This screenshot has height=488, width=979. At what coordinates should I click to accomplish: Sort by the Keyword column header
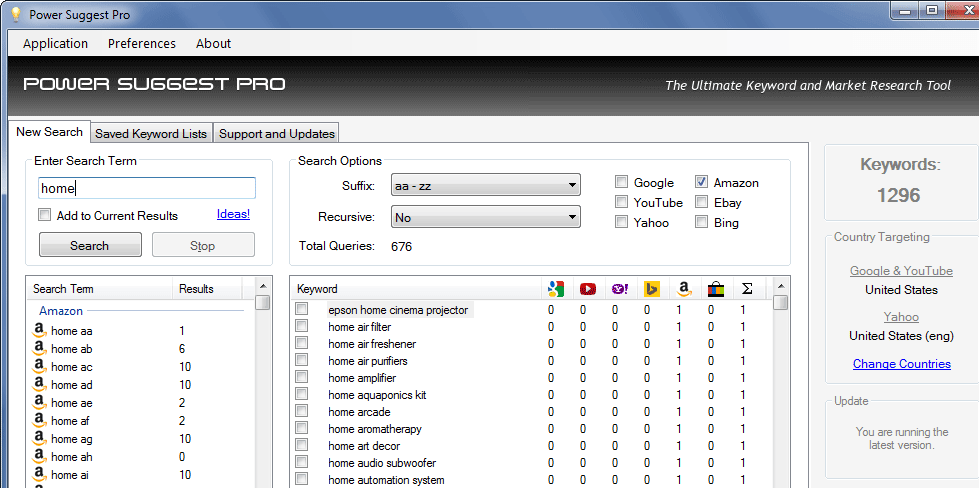click(417, 289)
